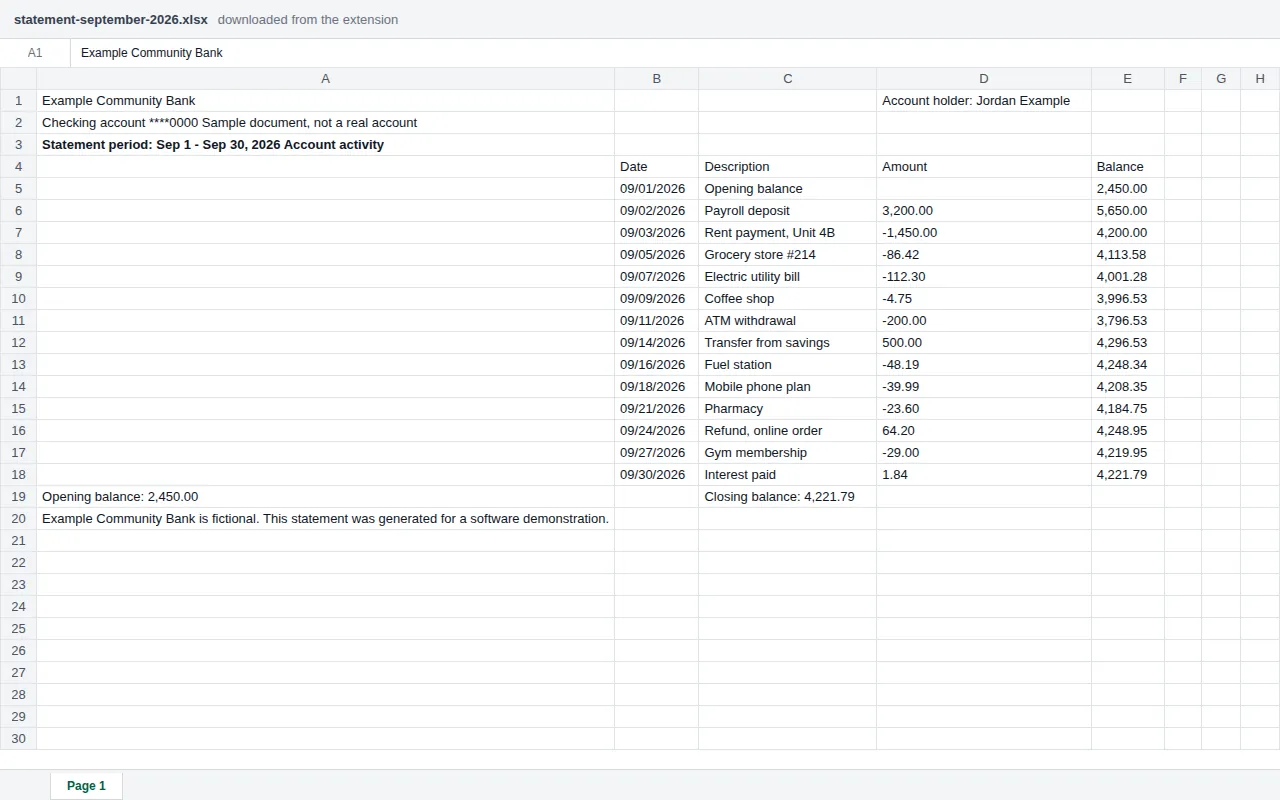
Task: Click the 'Checking account ****0000' cell
Action: pos(325,123)
